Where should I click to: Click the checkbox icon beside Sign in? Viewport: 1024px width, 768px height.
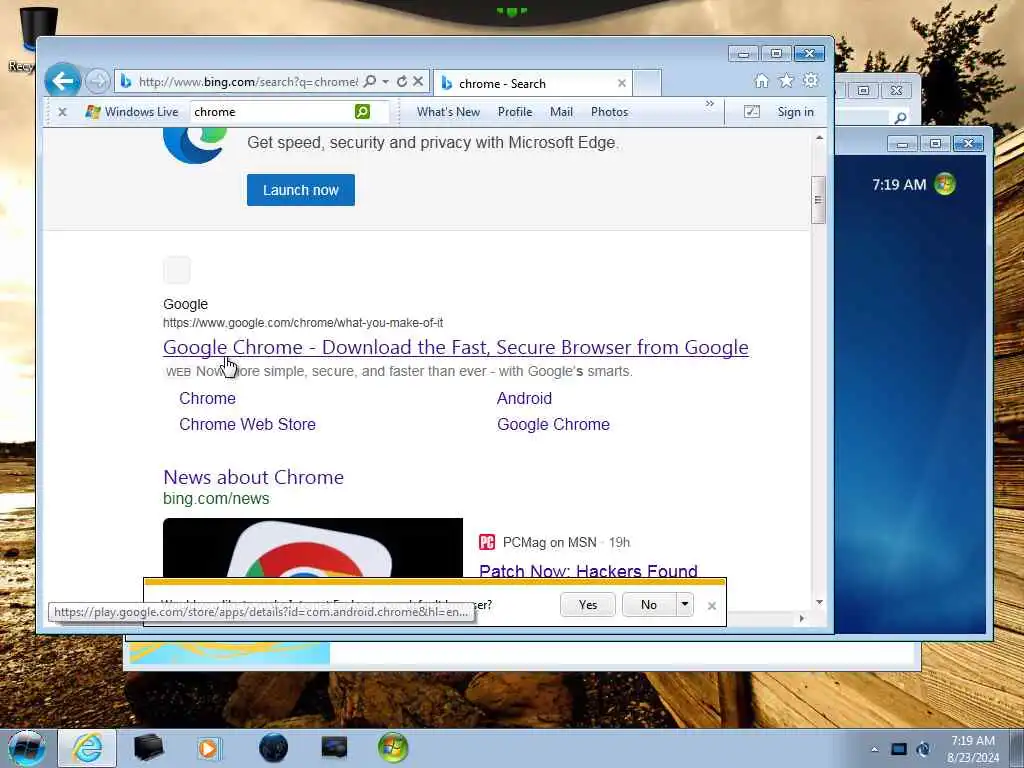click(x=752, y=112)
